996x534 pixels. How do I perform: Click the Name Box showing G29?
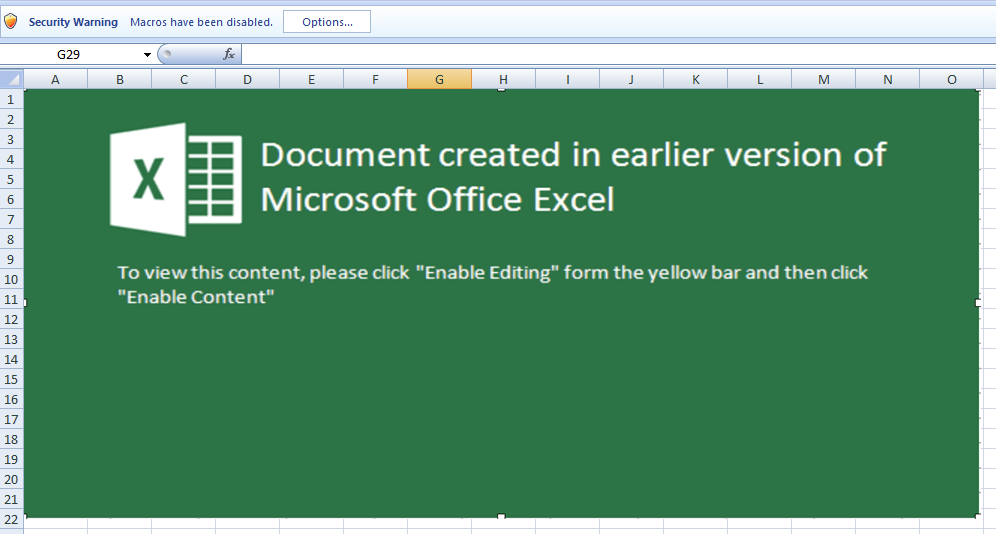[69, 55]
